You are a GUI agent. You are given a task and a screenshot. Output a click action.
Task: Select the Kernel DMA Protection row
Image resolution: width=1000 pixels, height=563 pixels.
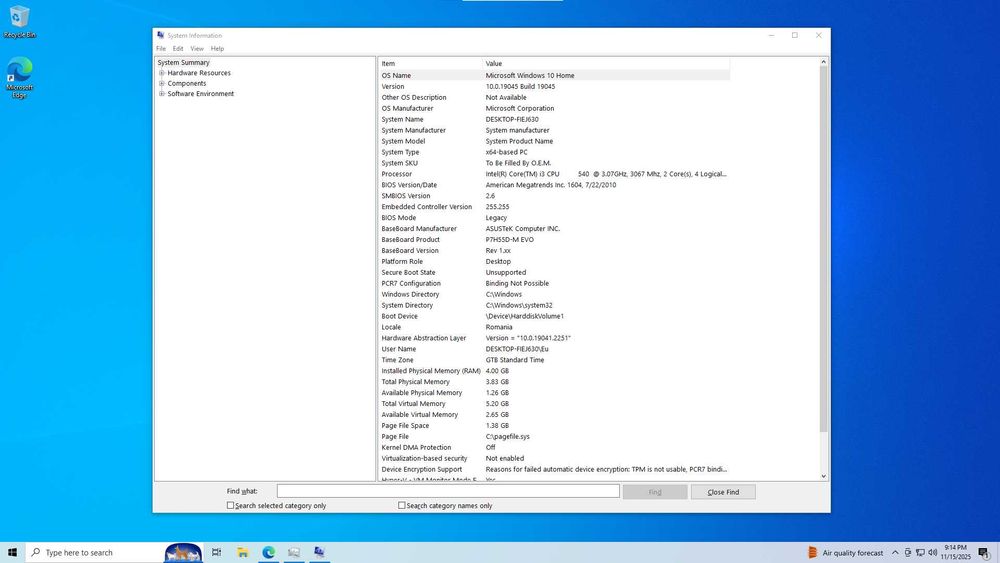coord(554,447)
